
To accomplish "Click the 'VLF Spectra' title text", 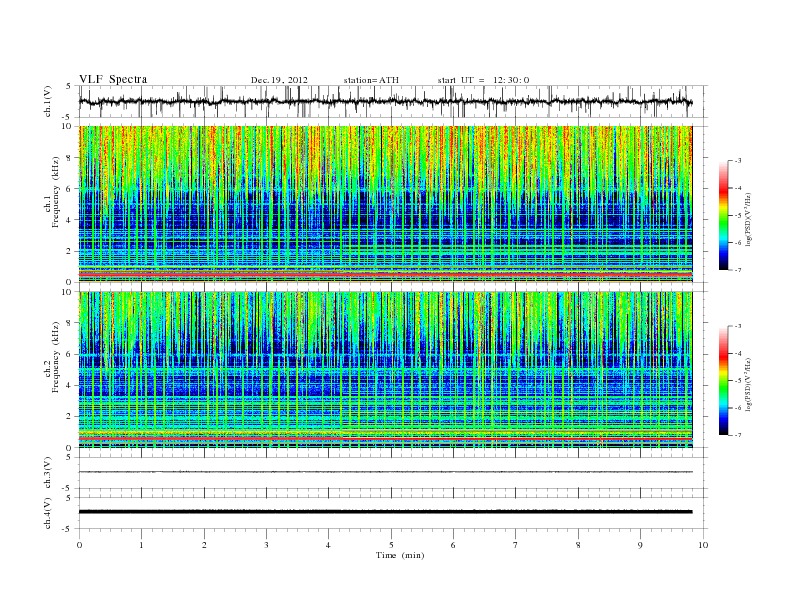I will coord(113,79).
